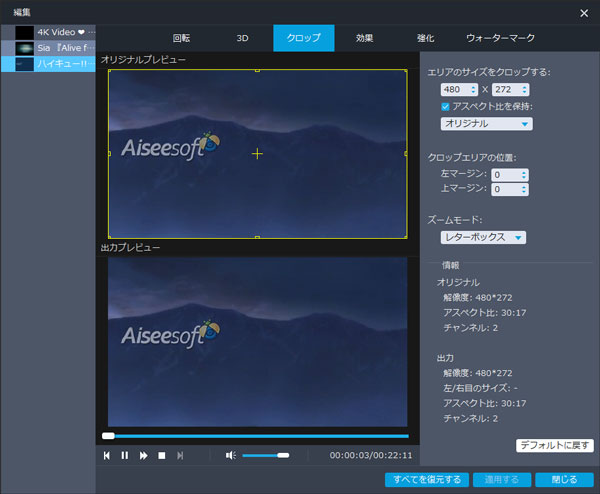The image size is (600, 494).
Task: Click デフォルトに戻す button
Action: pyautogui.click(x=555, y=445)
